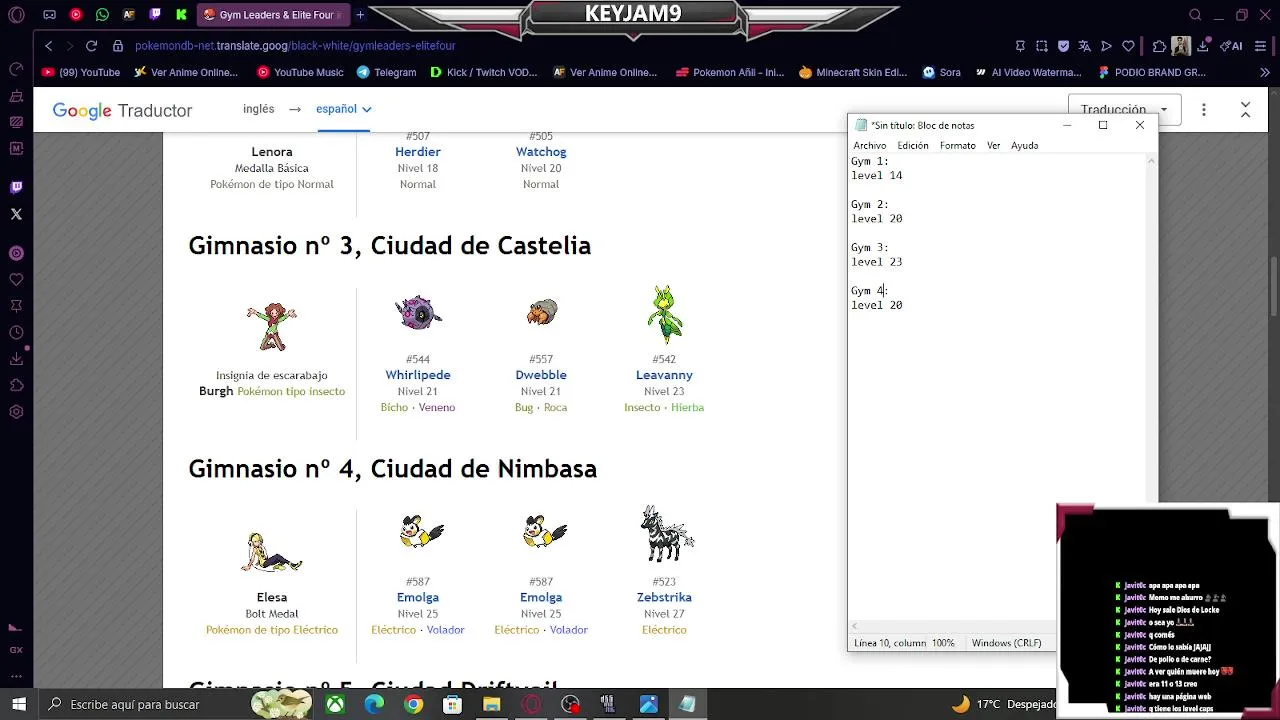Screen dimensions: 1280x720
Task: Open Xbox app from the taskbar
Action: click(x=335, y=704)
